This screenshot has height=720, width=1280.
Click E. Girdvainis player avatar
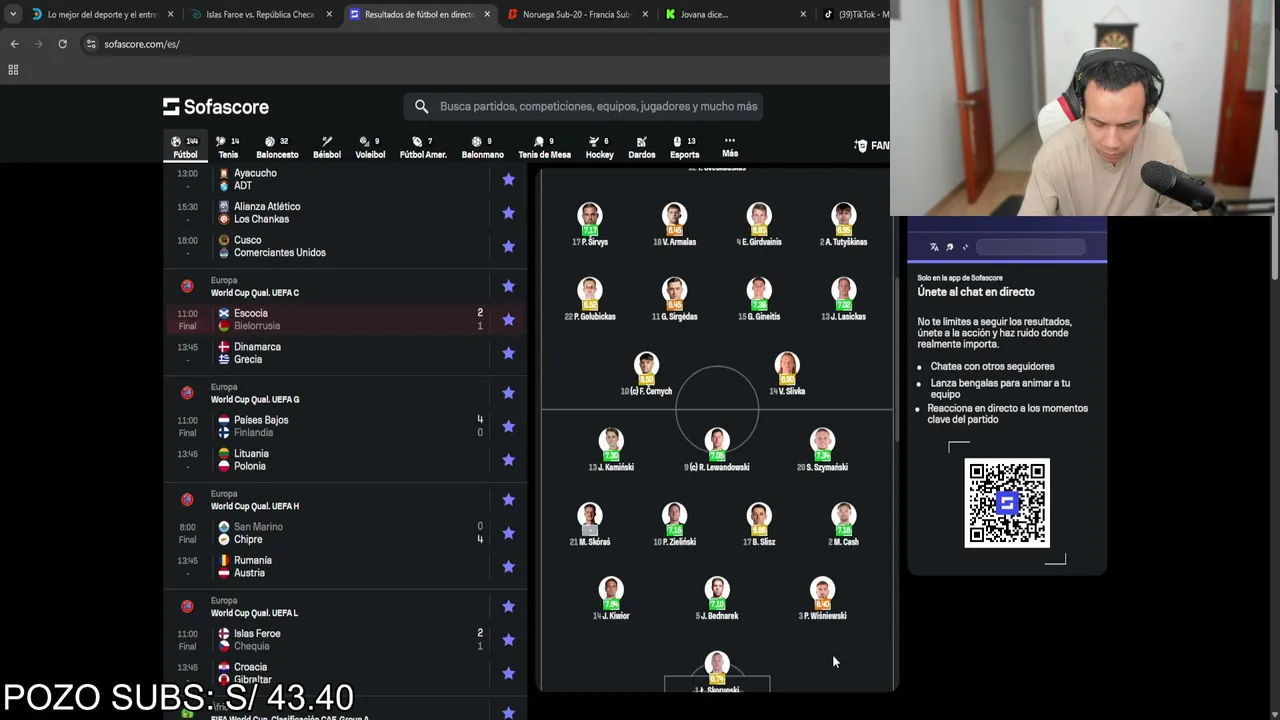759,215
